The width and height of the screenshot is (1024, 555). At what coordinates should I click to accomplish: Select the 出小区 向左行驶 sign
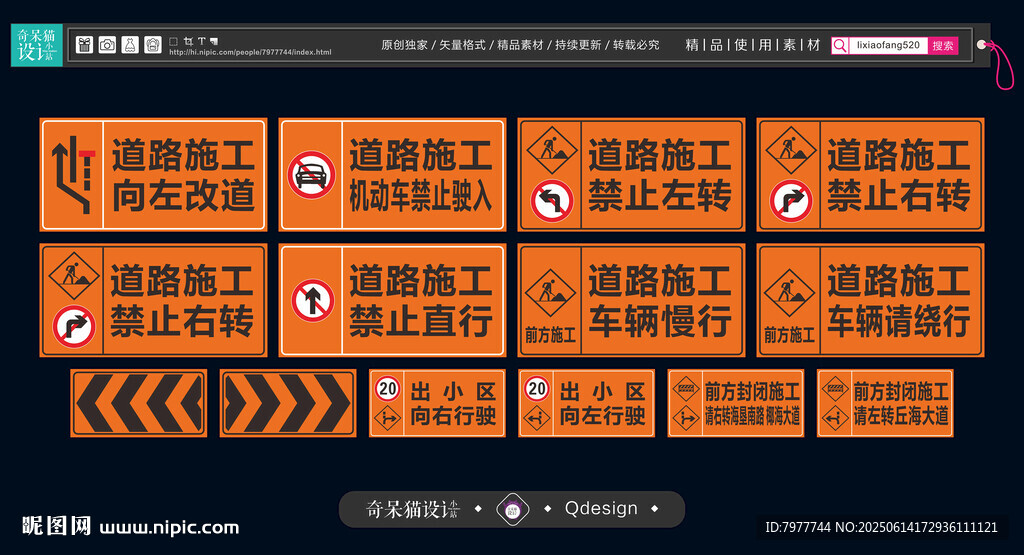point(586,403)
